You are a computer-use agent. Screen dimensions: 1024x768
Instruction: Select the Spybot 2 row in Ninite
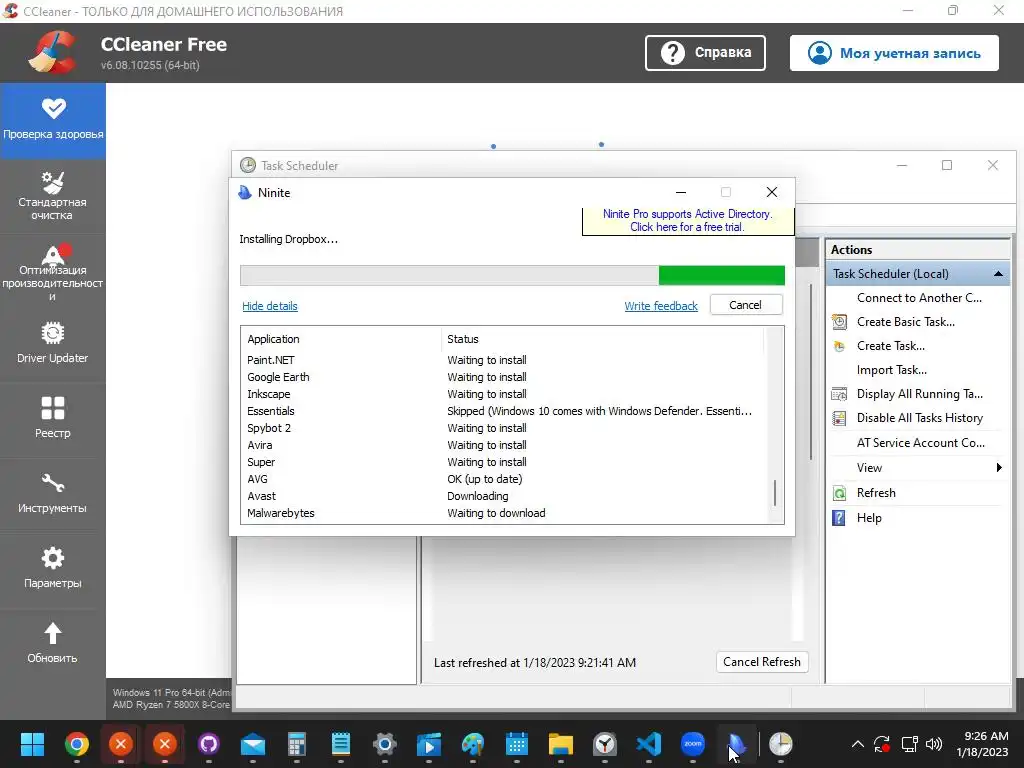(503, 428)
